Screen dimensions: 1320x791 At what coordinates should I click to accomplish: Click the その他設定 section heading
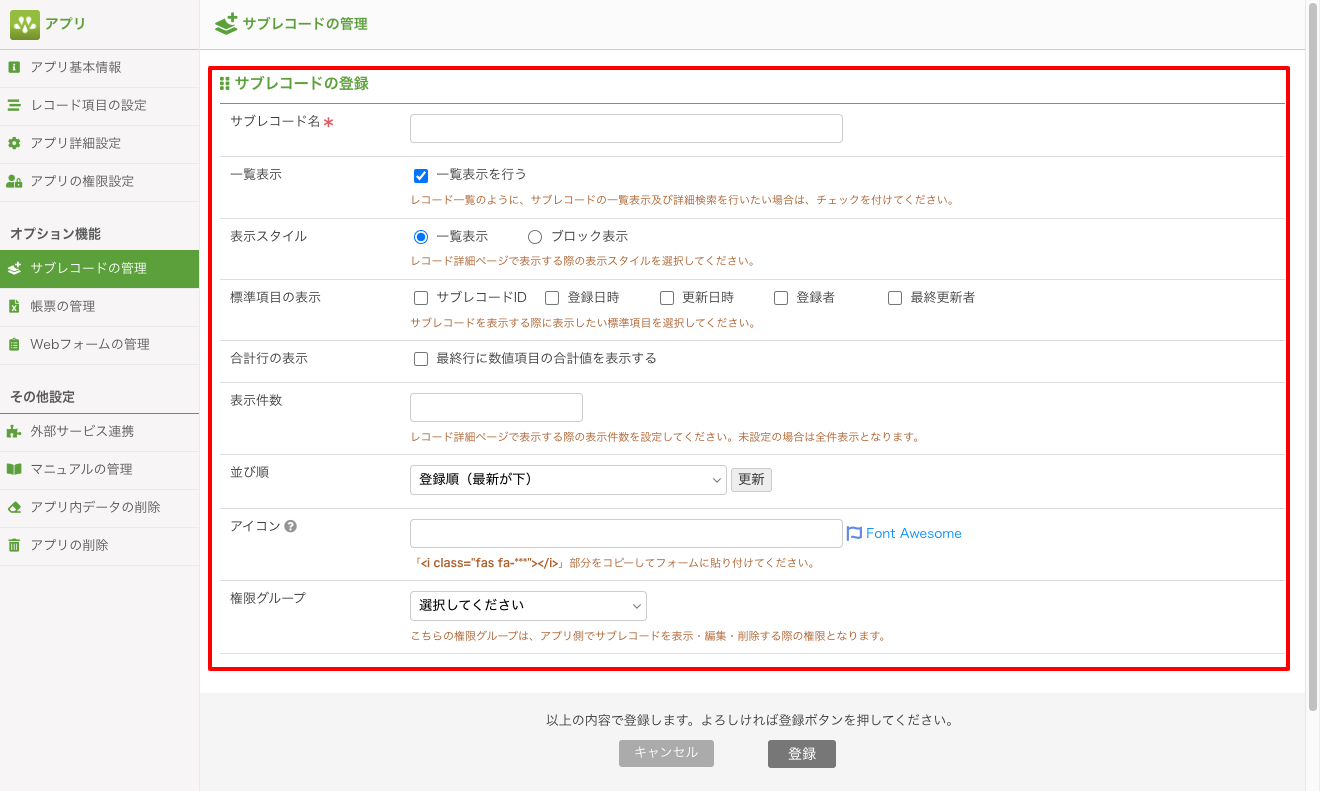tap(43, 397)
